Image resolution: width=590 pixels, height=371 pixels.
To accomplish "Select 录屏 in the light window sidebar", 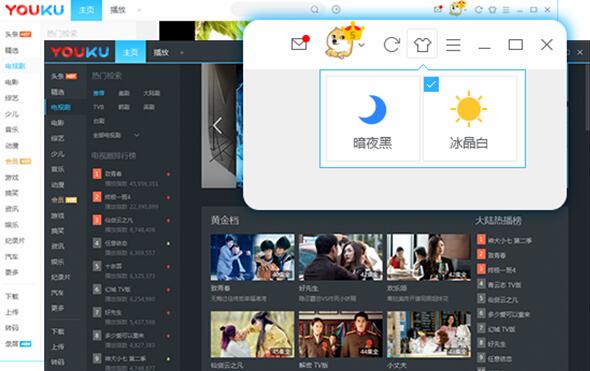I will pos(18,344).
